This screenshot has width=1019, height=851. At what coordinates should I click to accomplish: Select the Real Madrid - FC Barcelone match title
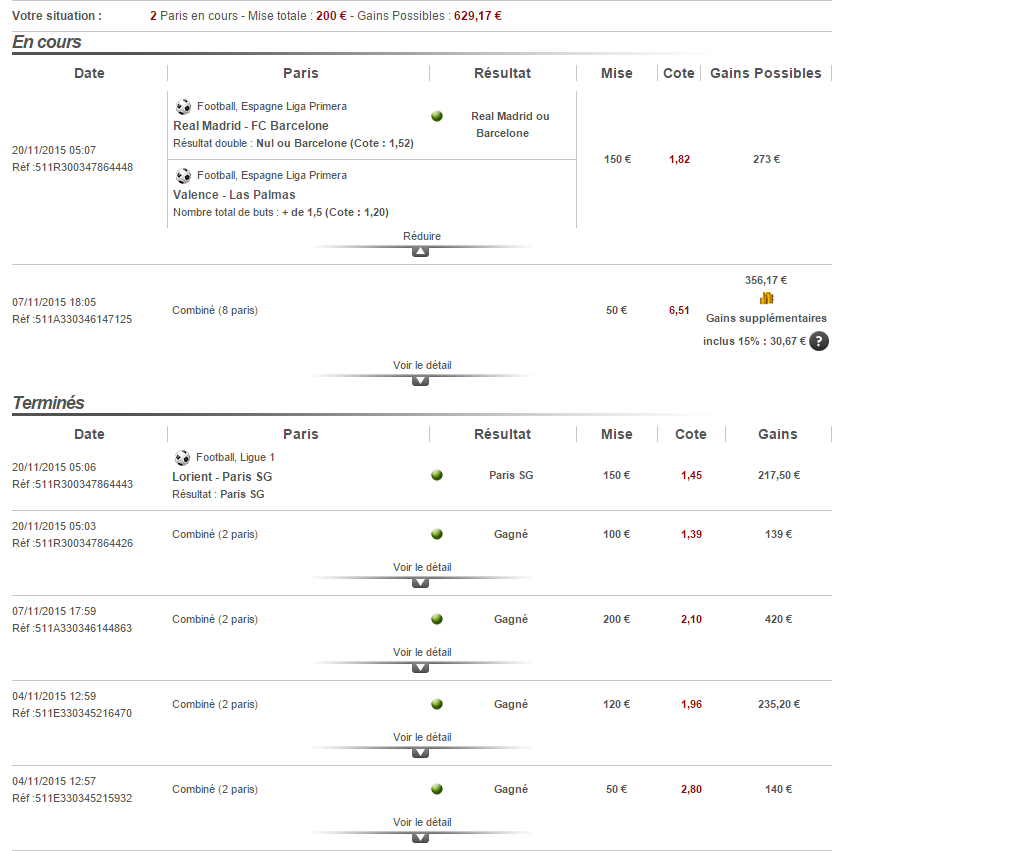coord(251,125)
